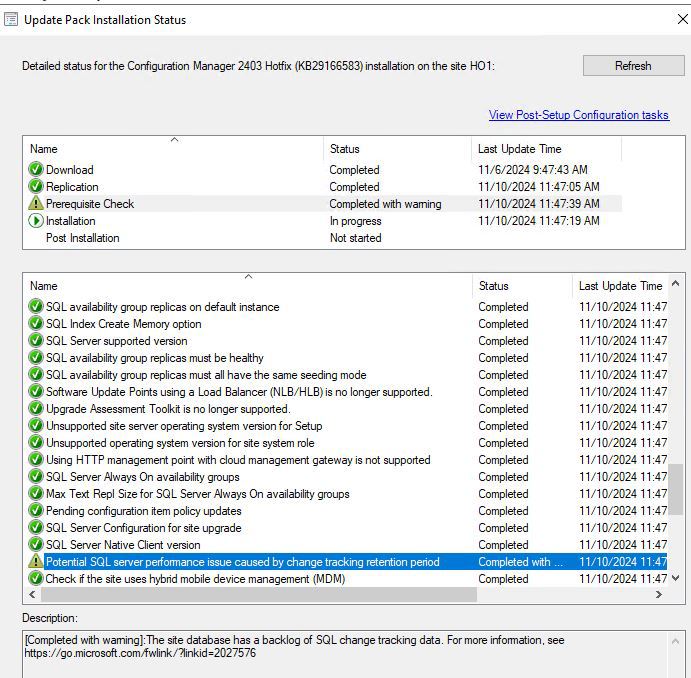
Task: Click inside the Description text box
Action: (346, 654)
